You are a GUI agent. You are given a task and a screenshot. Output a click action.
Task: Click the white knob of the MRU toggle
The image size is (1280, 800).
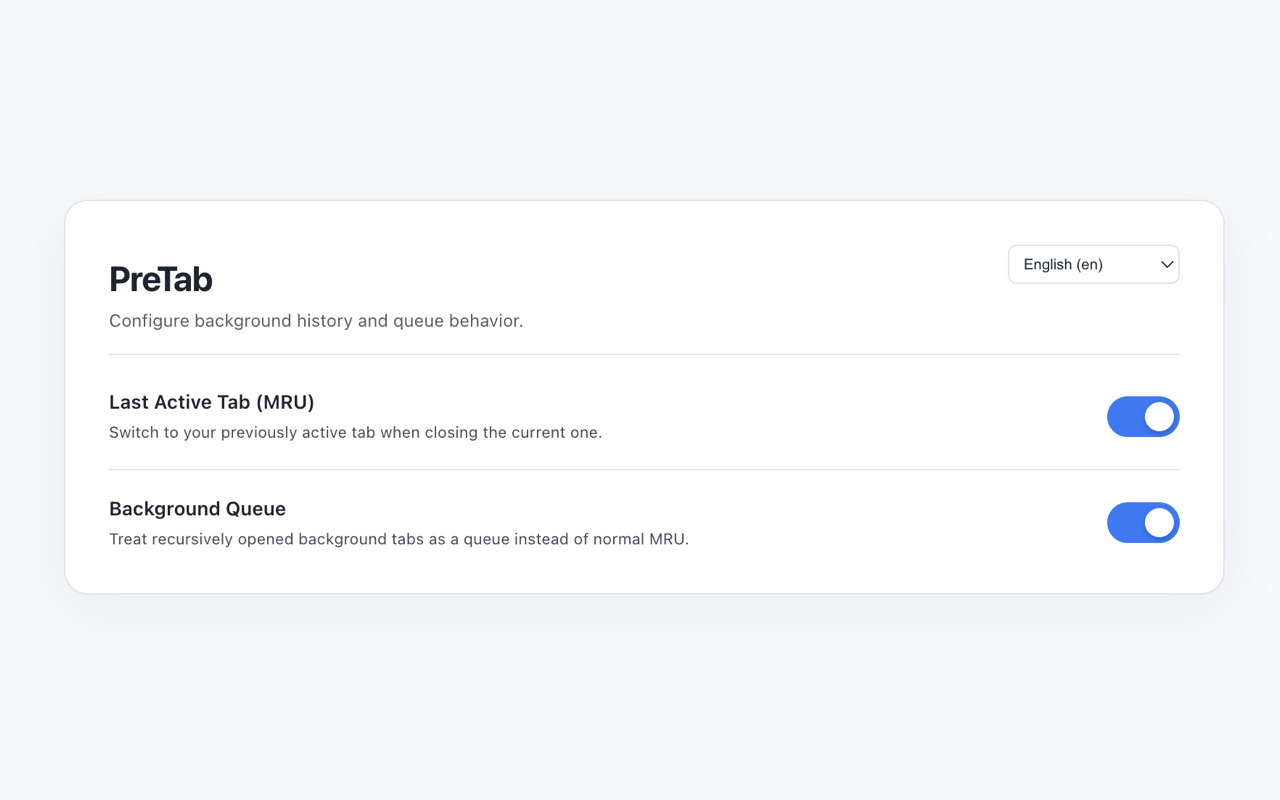coord(1159,417)
